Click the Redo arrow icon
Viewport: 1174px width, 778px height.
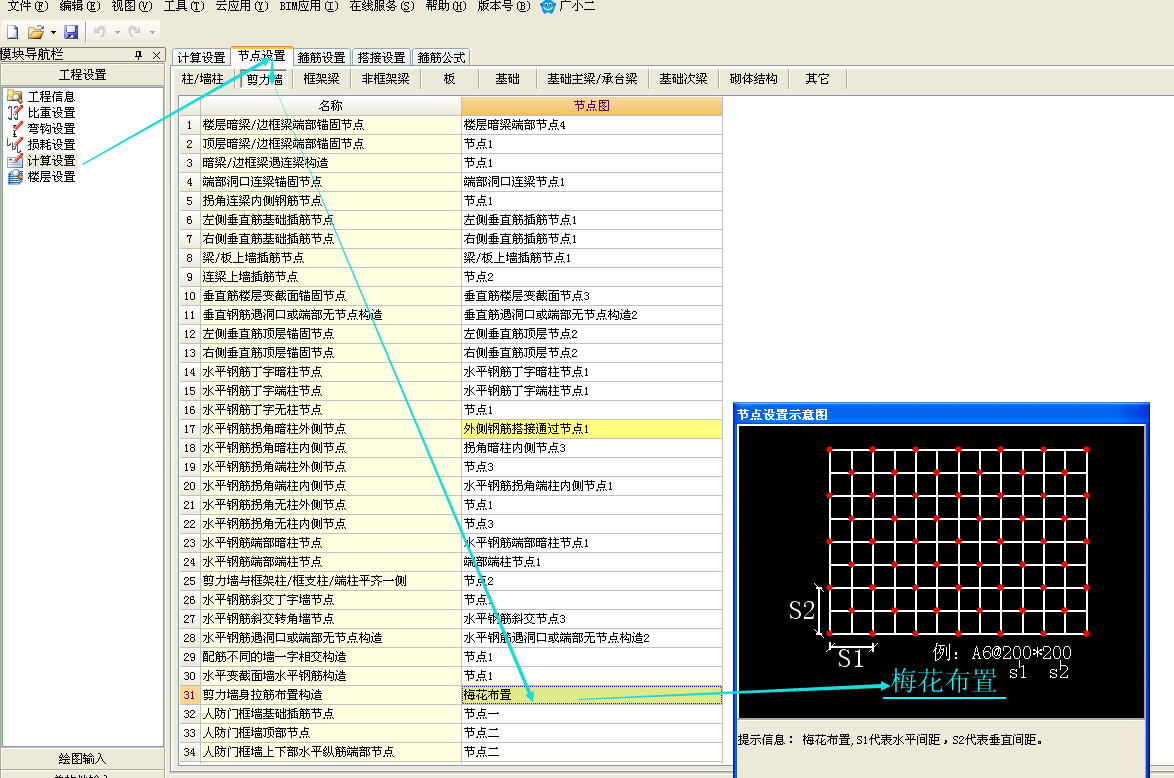tap(135, 32)
